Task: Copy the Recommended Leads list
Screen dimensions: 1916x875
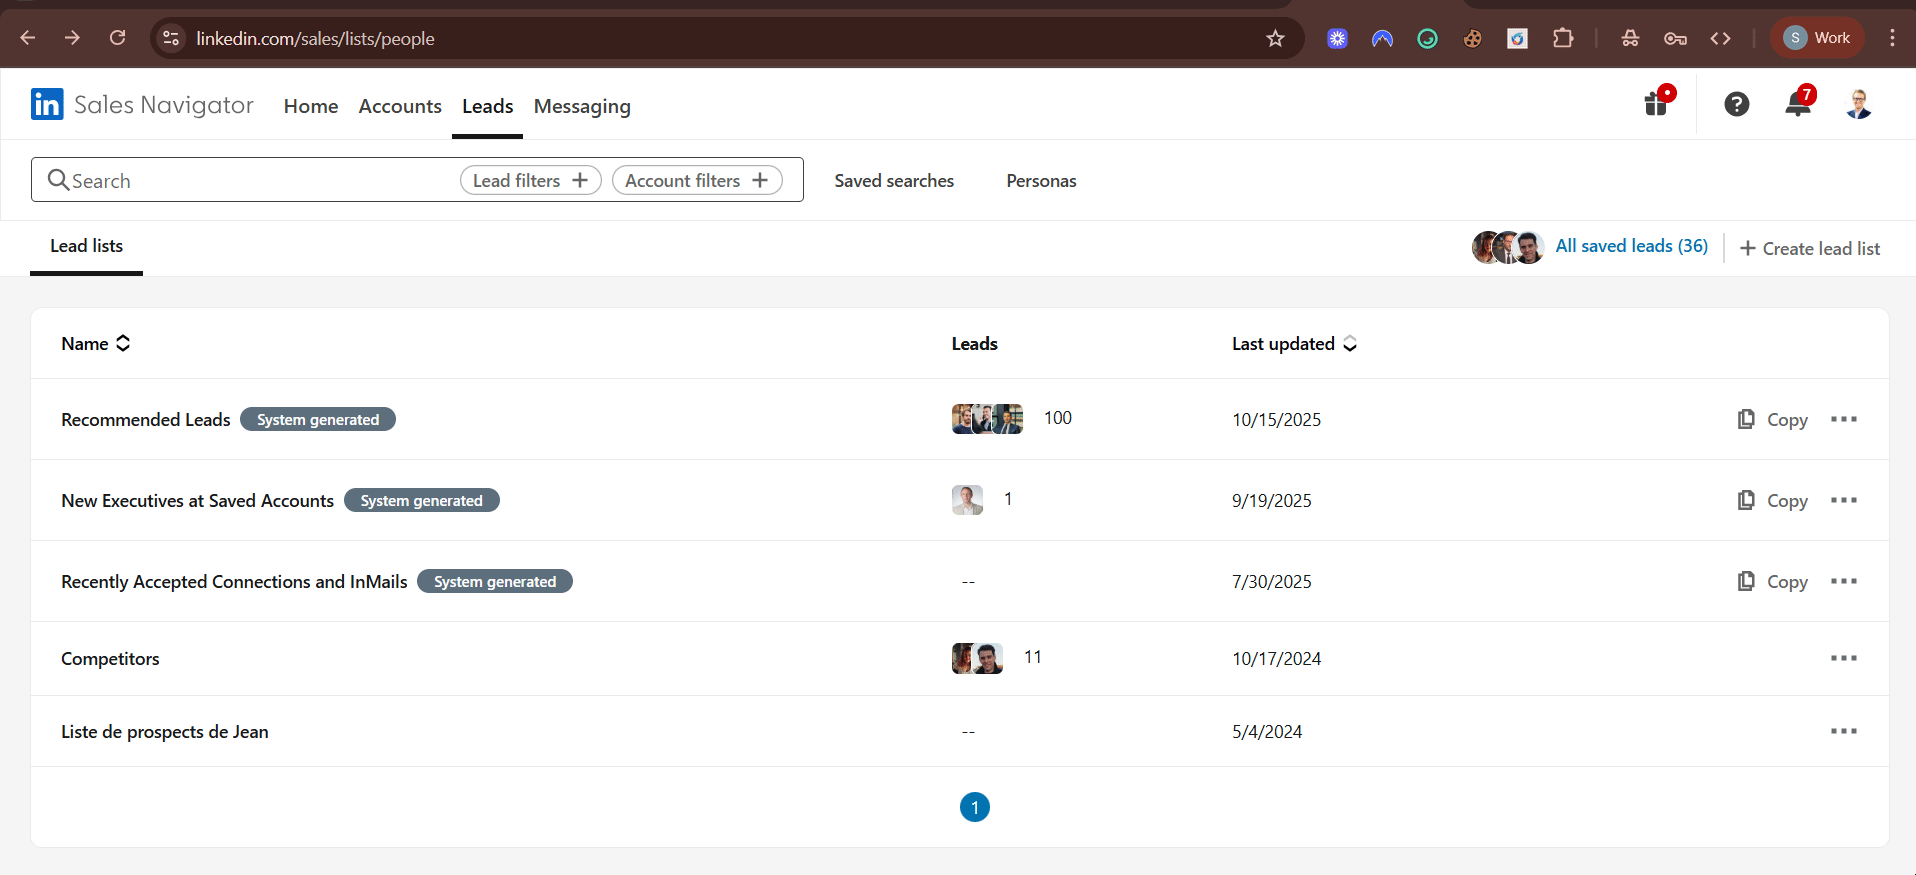Action: [1773, 420]
